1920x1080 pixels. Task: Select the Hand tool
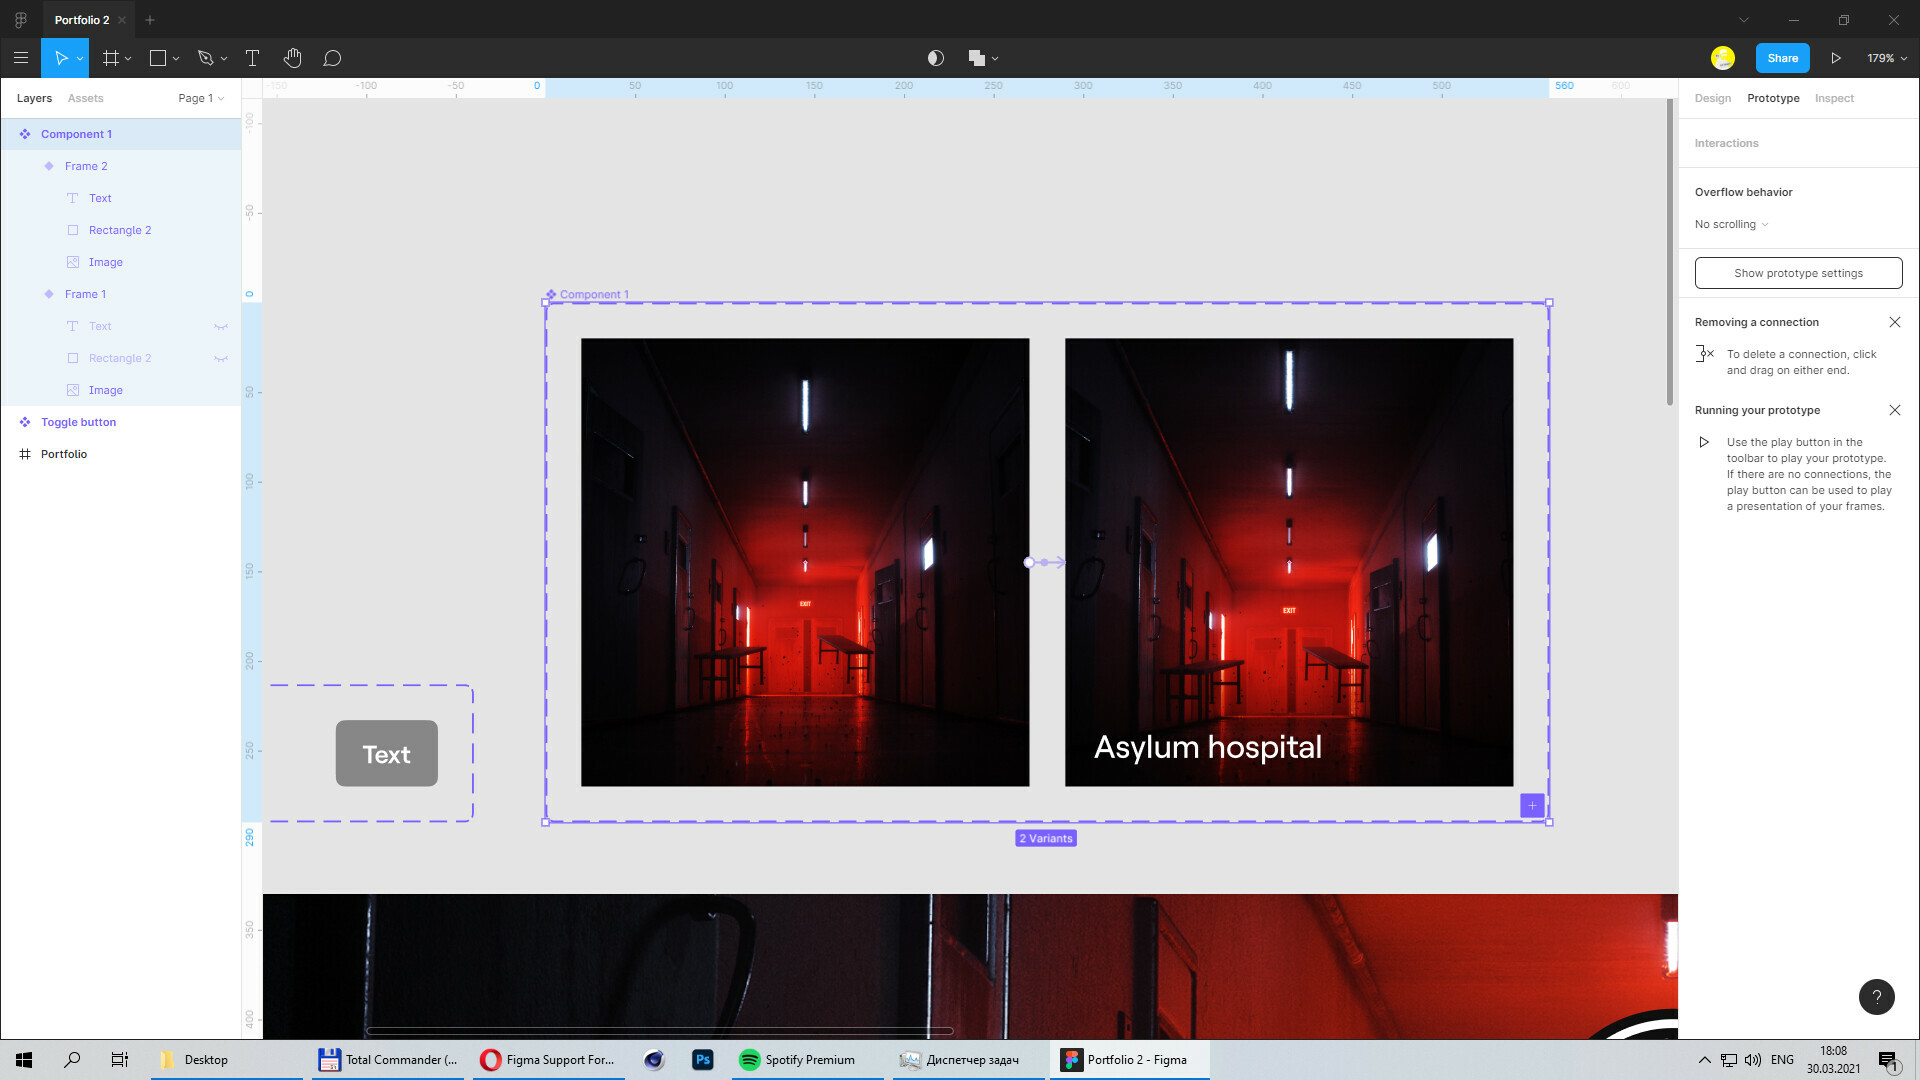click(x=292, y=58)
